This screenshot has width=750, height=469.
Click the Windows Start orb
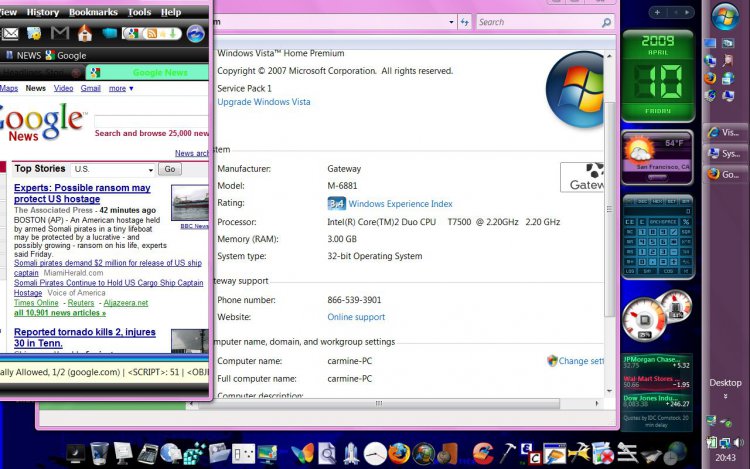click(x=725, y=16)
